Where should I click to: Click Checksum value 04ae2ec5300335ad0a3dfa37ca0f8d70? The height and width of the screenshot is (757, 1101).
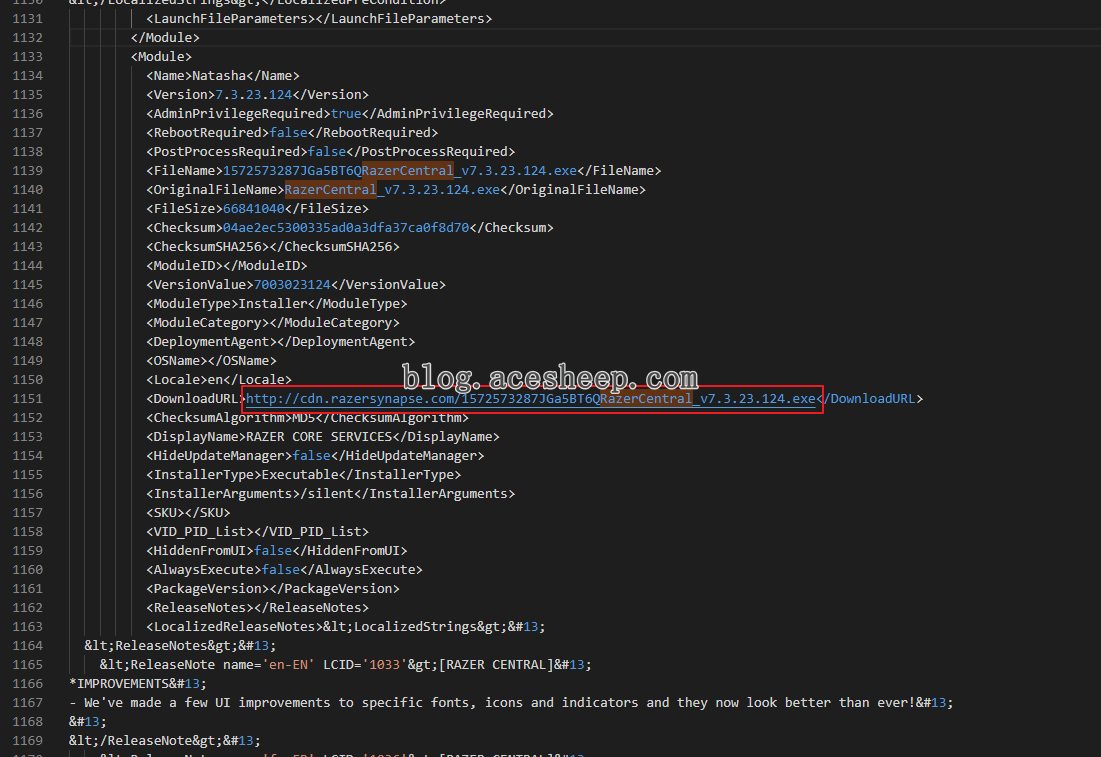click(x=345, y=228)
